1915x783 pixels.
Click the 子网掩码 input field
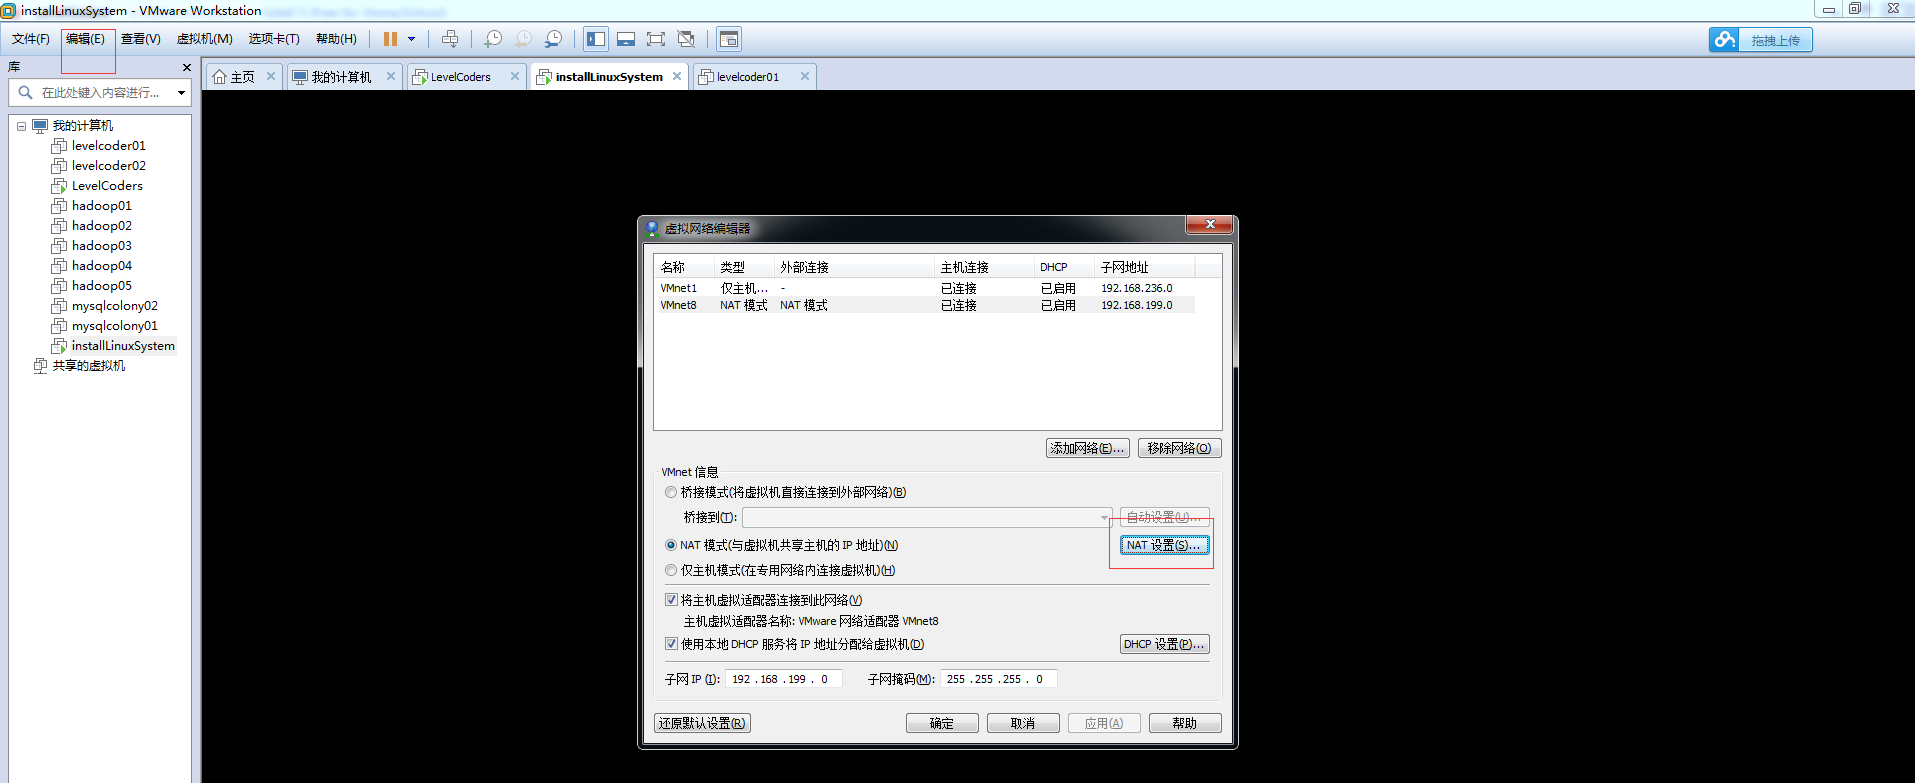[998, 679]
